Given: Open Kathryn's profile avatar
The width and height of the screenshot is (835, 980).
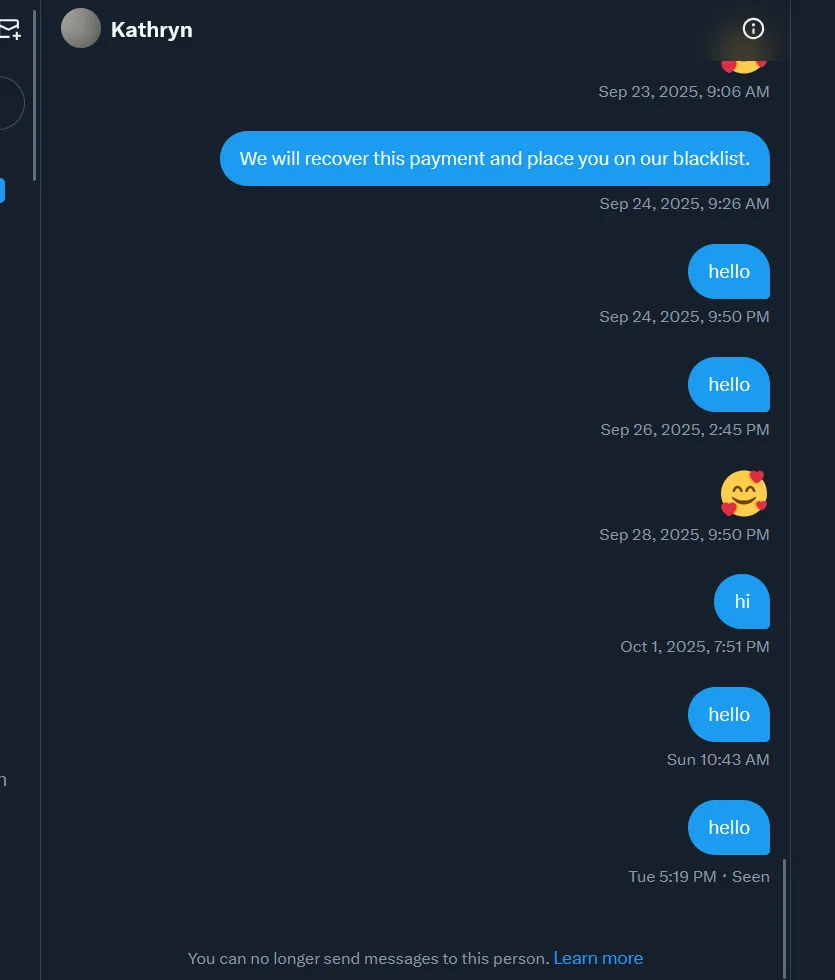Looking at the screenshot, I should (x=81, y=29).
